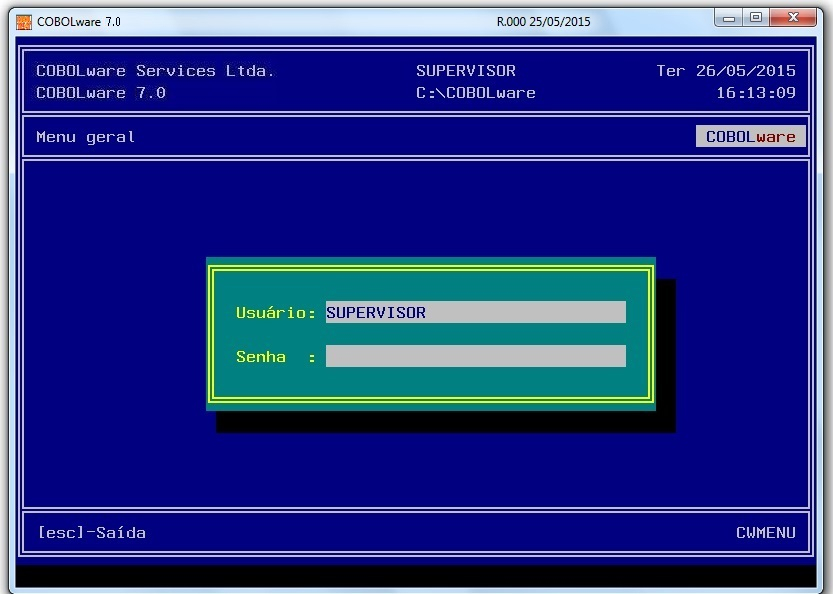833x594 pixels.
Task: Click the 'Usuário:' label
Action: pyautogui.click(x=276, y=312)
